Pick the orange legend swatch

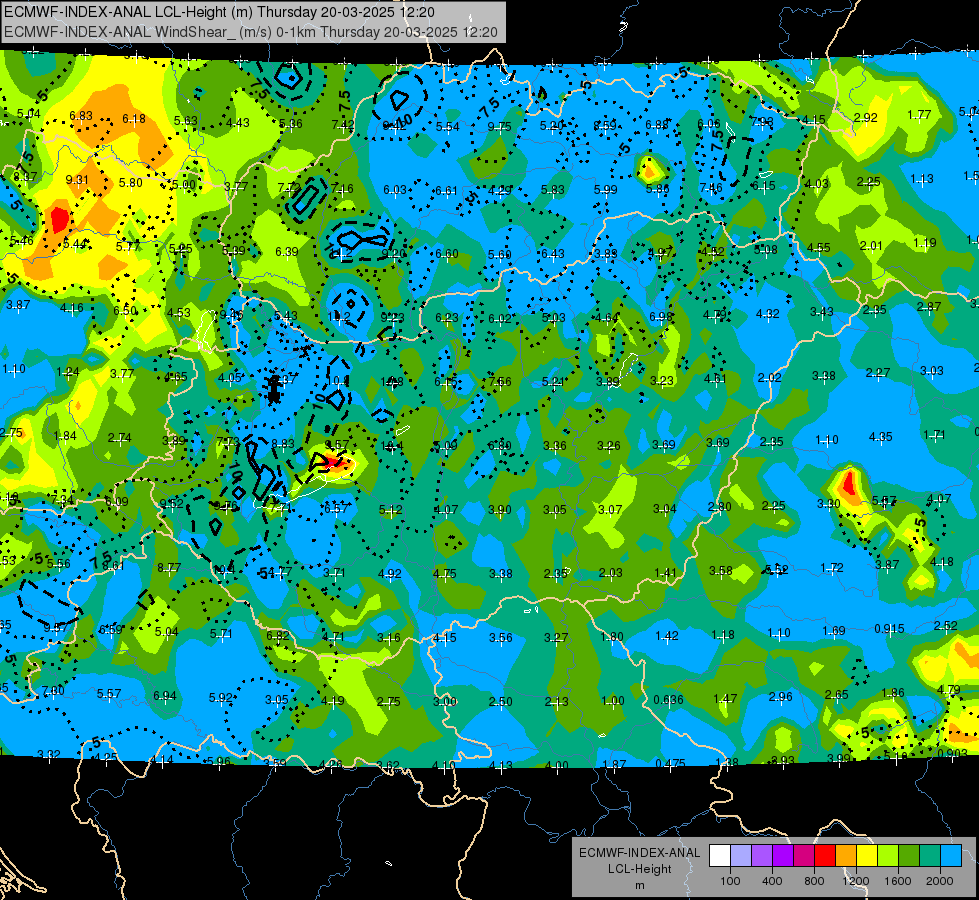tap(846, 856)
